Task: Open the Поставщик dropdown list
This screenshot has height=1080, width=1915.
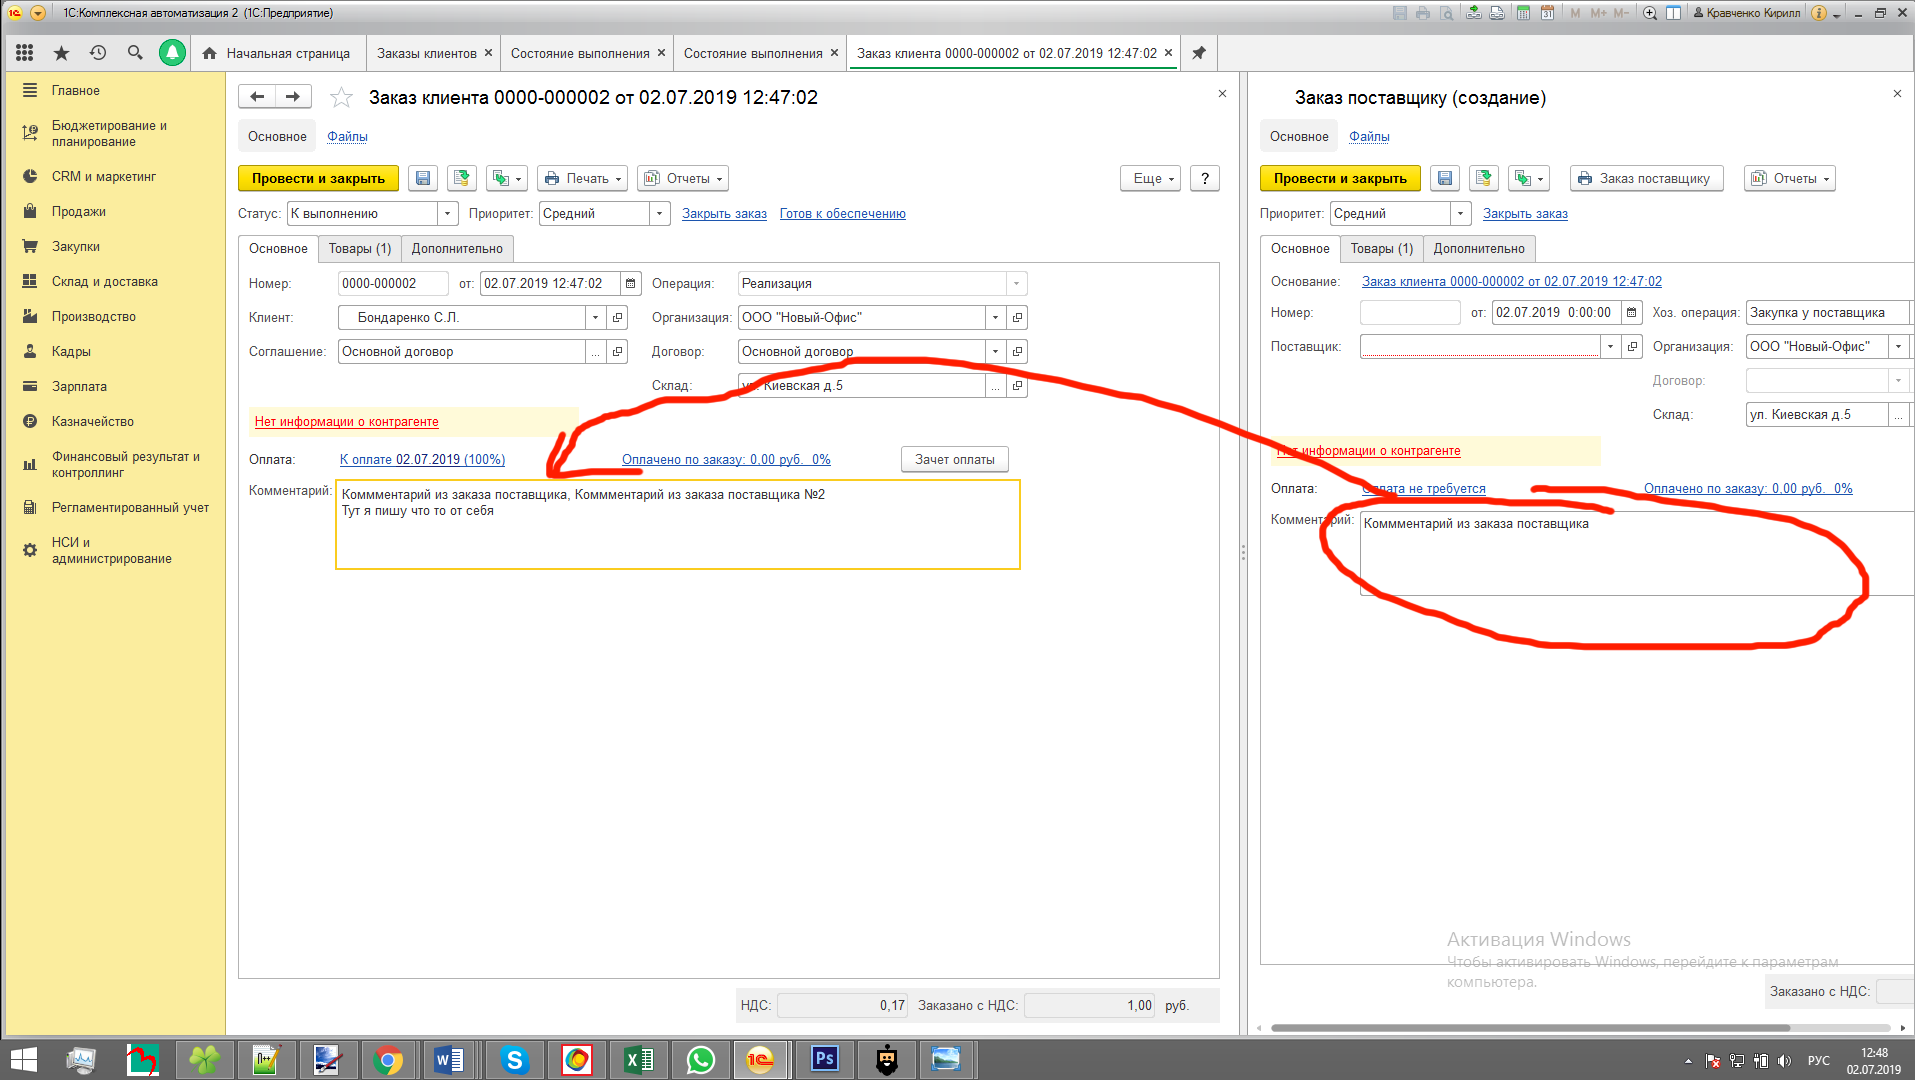Action: coord(1610,347)
